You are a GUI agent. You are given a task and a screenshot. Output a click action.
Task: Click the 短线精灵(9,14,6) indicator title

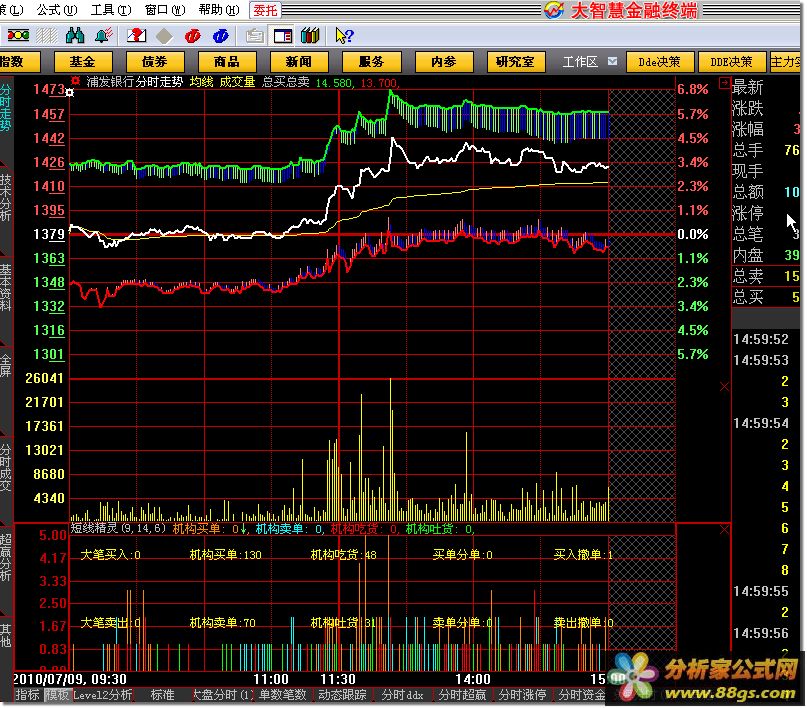tap(118, 528)
